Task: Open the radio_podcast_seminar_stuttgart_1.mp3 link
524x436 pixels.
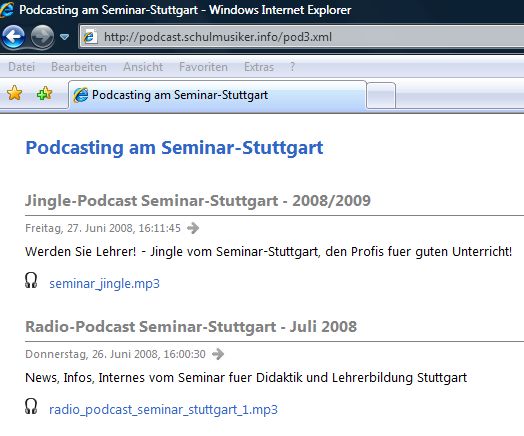Action: [163, 410]
